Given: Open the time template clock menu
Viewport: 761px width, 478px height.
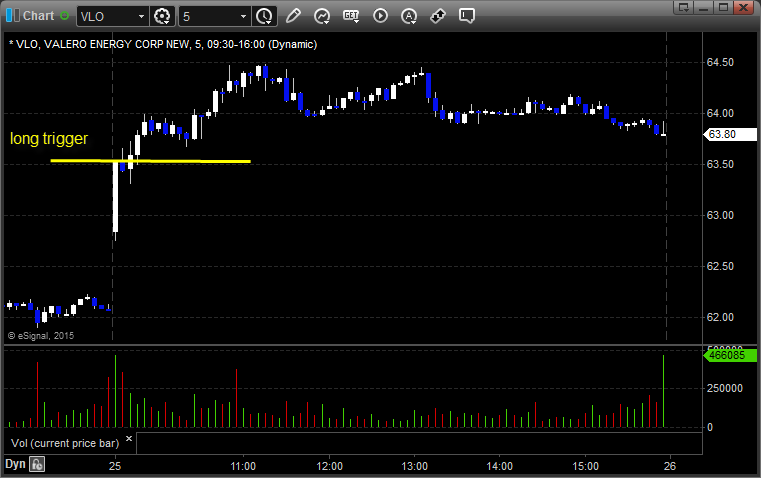Looking at the screenshot, I should (264, 16).
